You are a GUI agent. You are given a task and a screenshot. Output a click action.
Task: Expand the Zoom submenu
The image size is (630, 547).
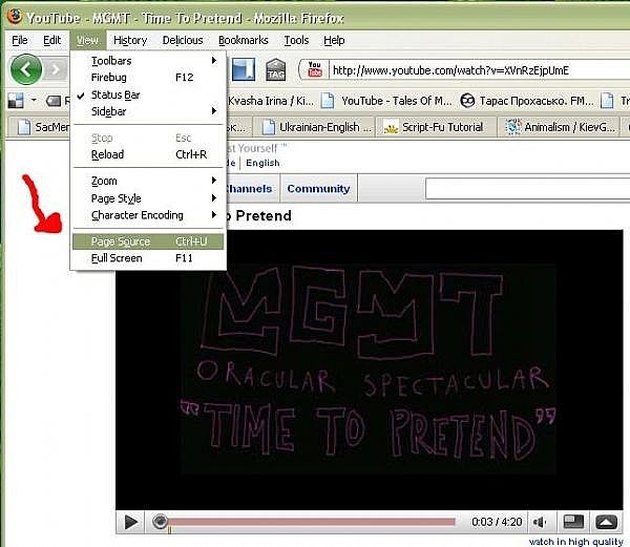pos(148,181)
